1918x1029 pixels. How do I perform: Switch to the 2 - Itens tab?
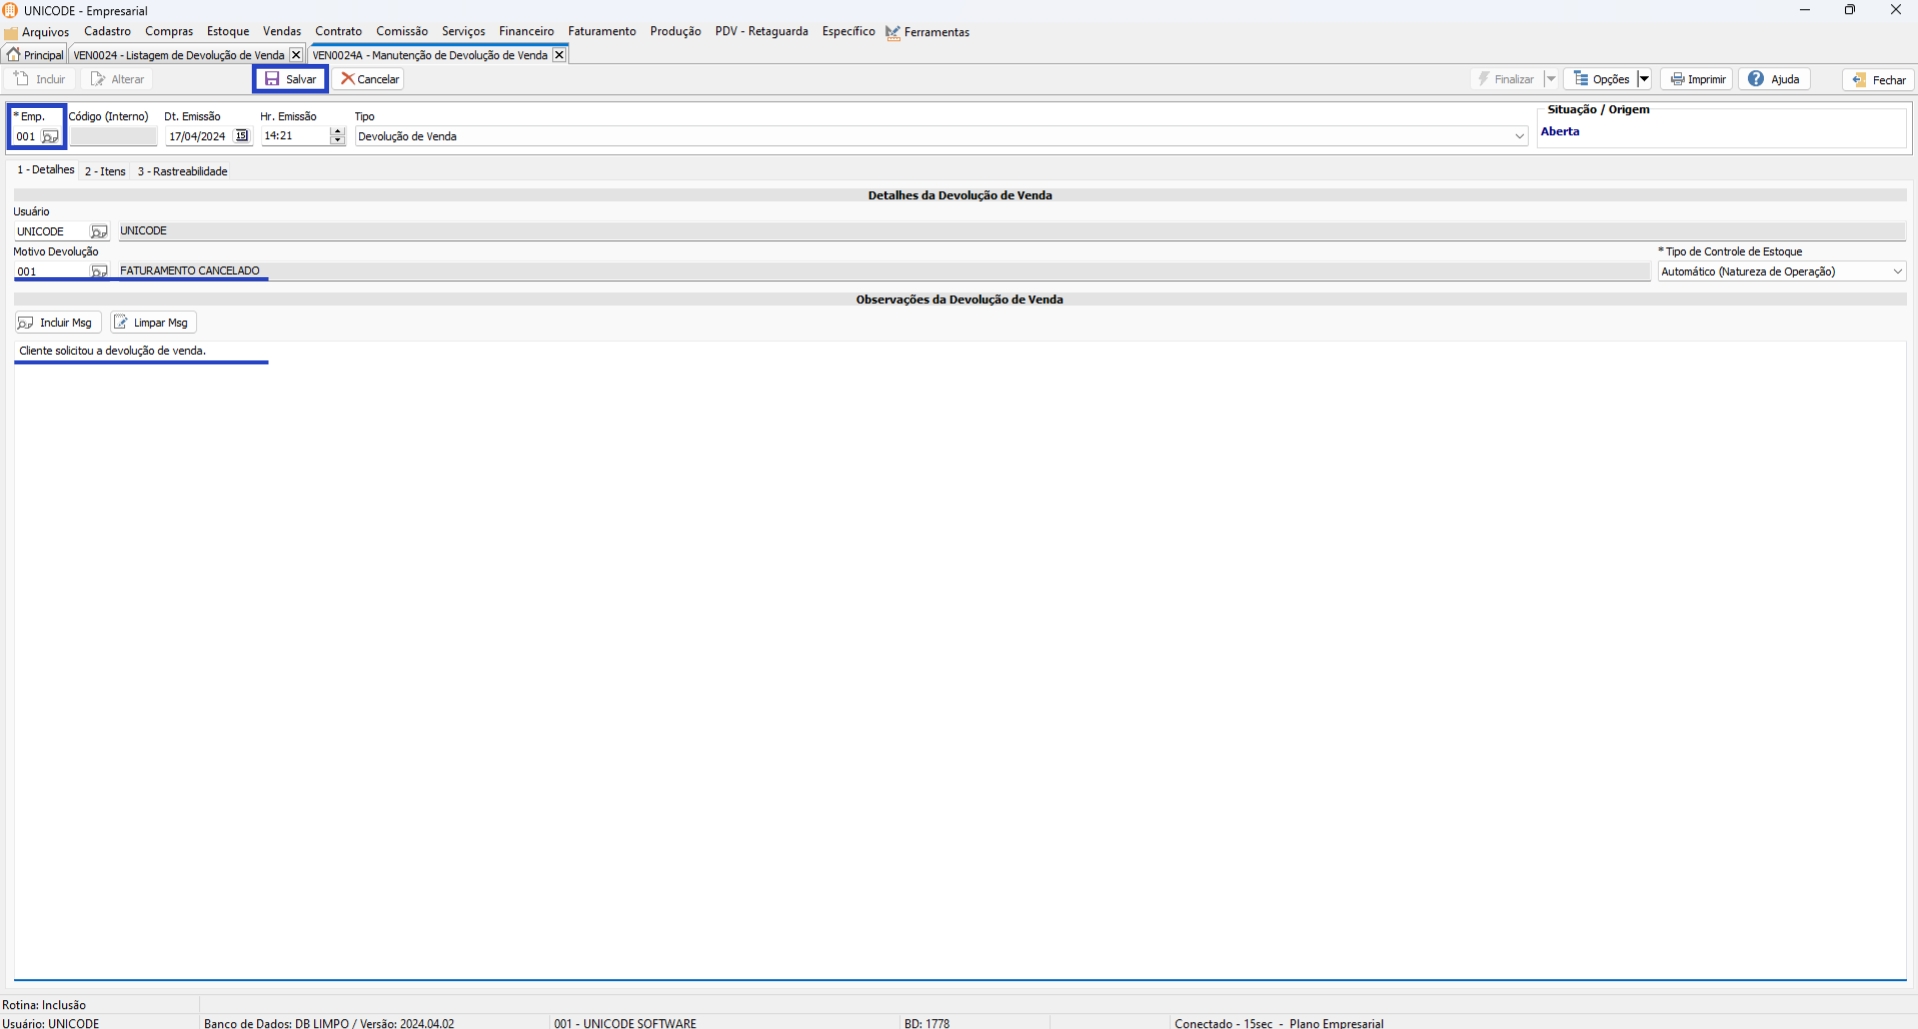pyautogui.click(x=105, y=171)
